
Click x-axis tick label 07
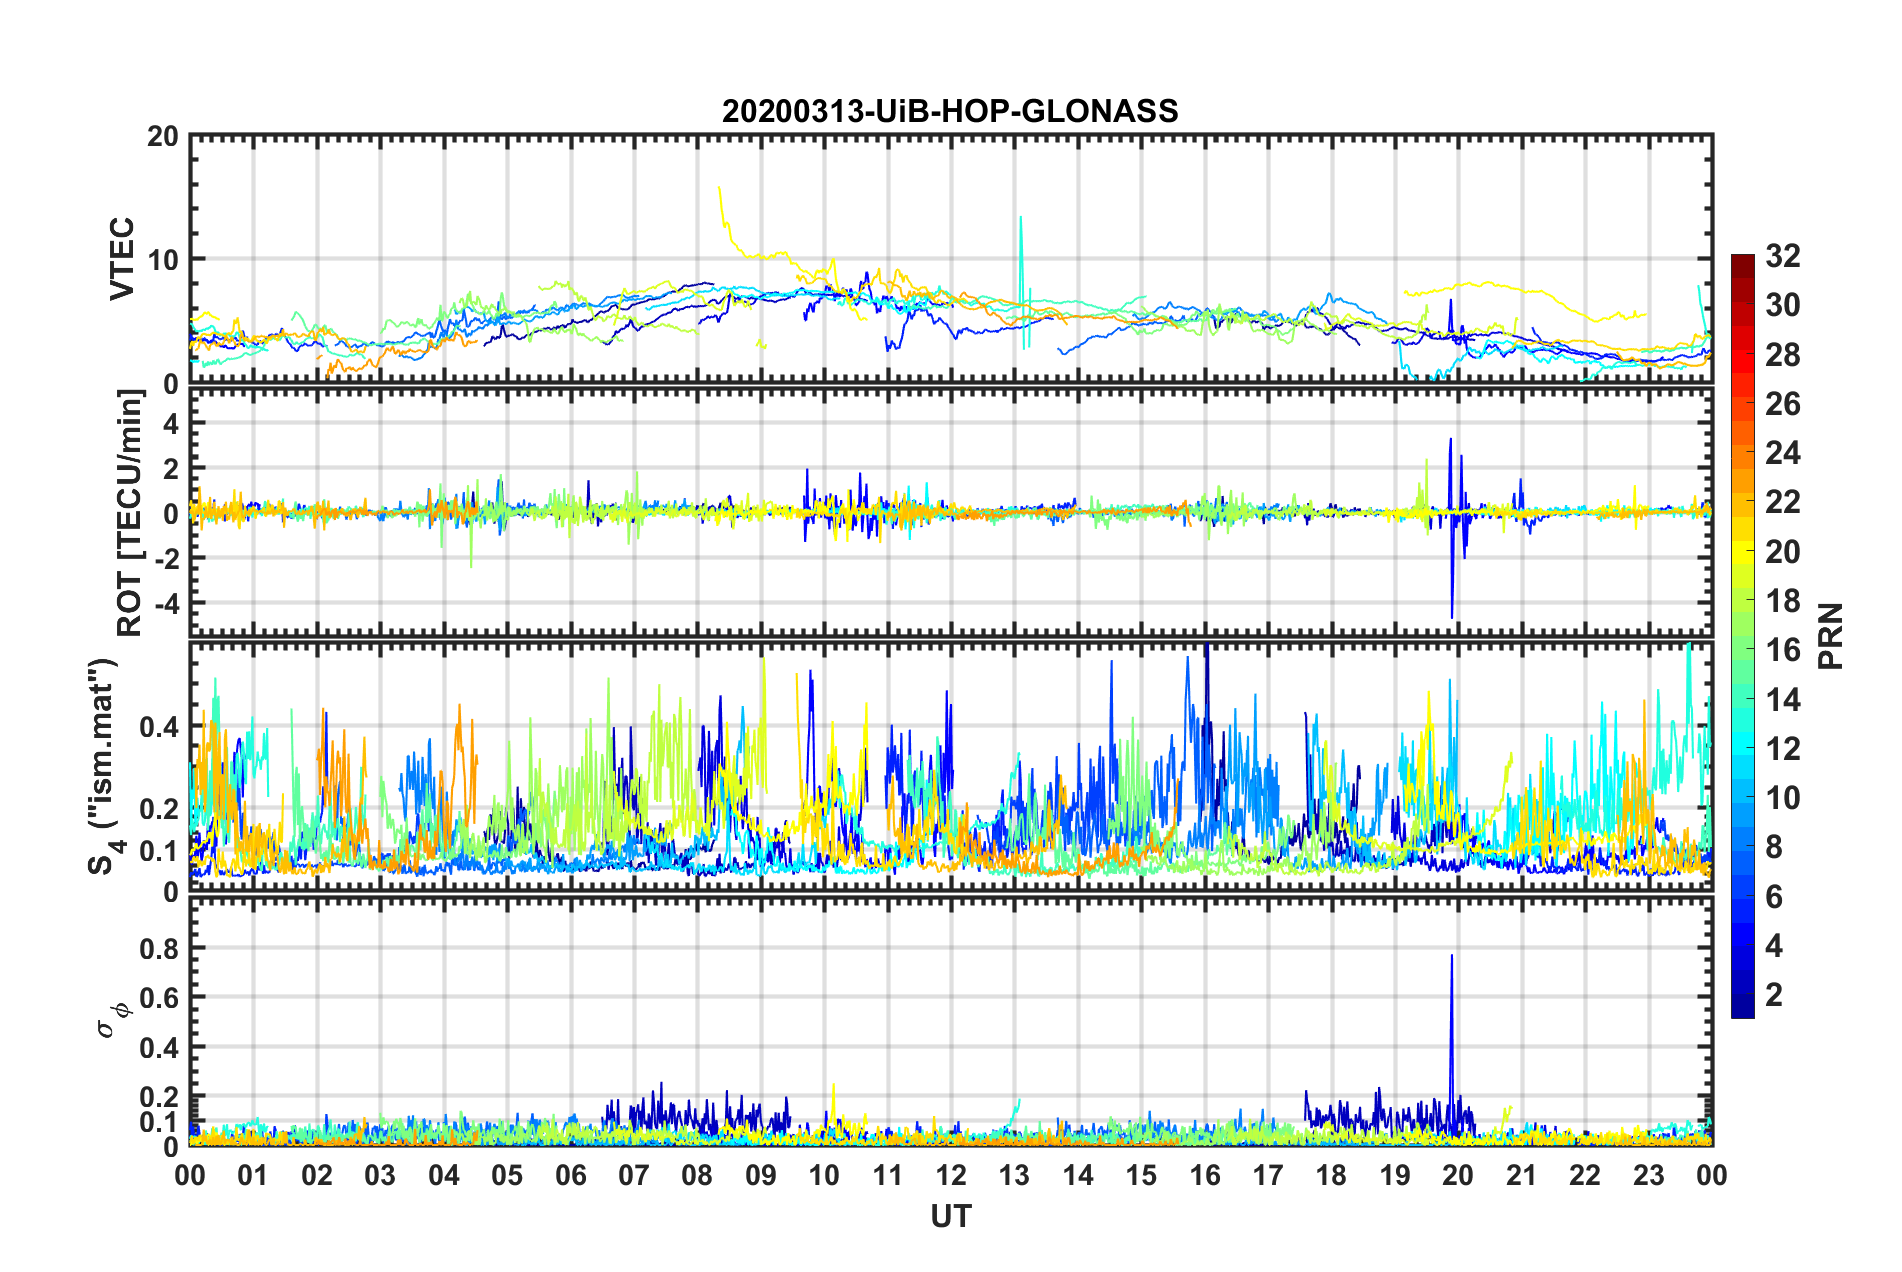[x=634, y=1175]
